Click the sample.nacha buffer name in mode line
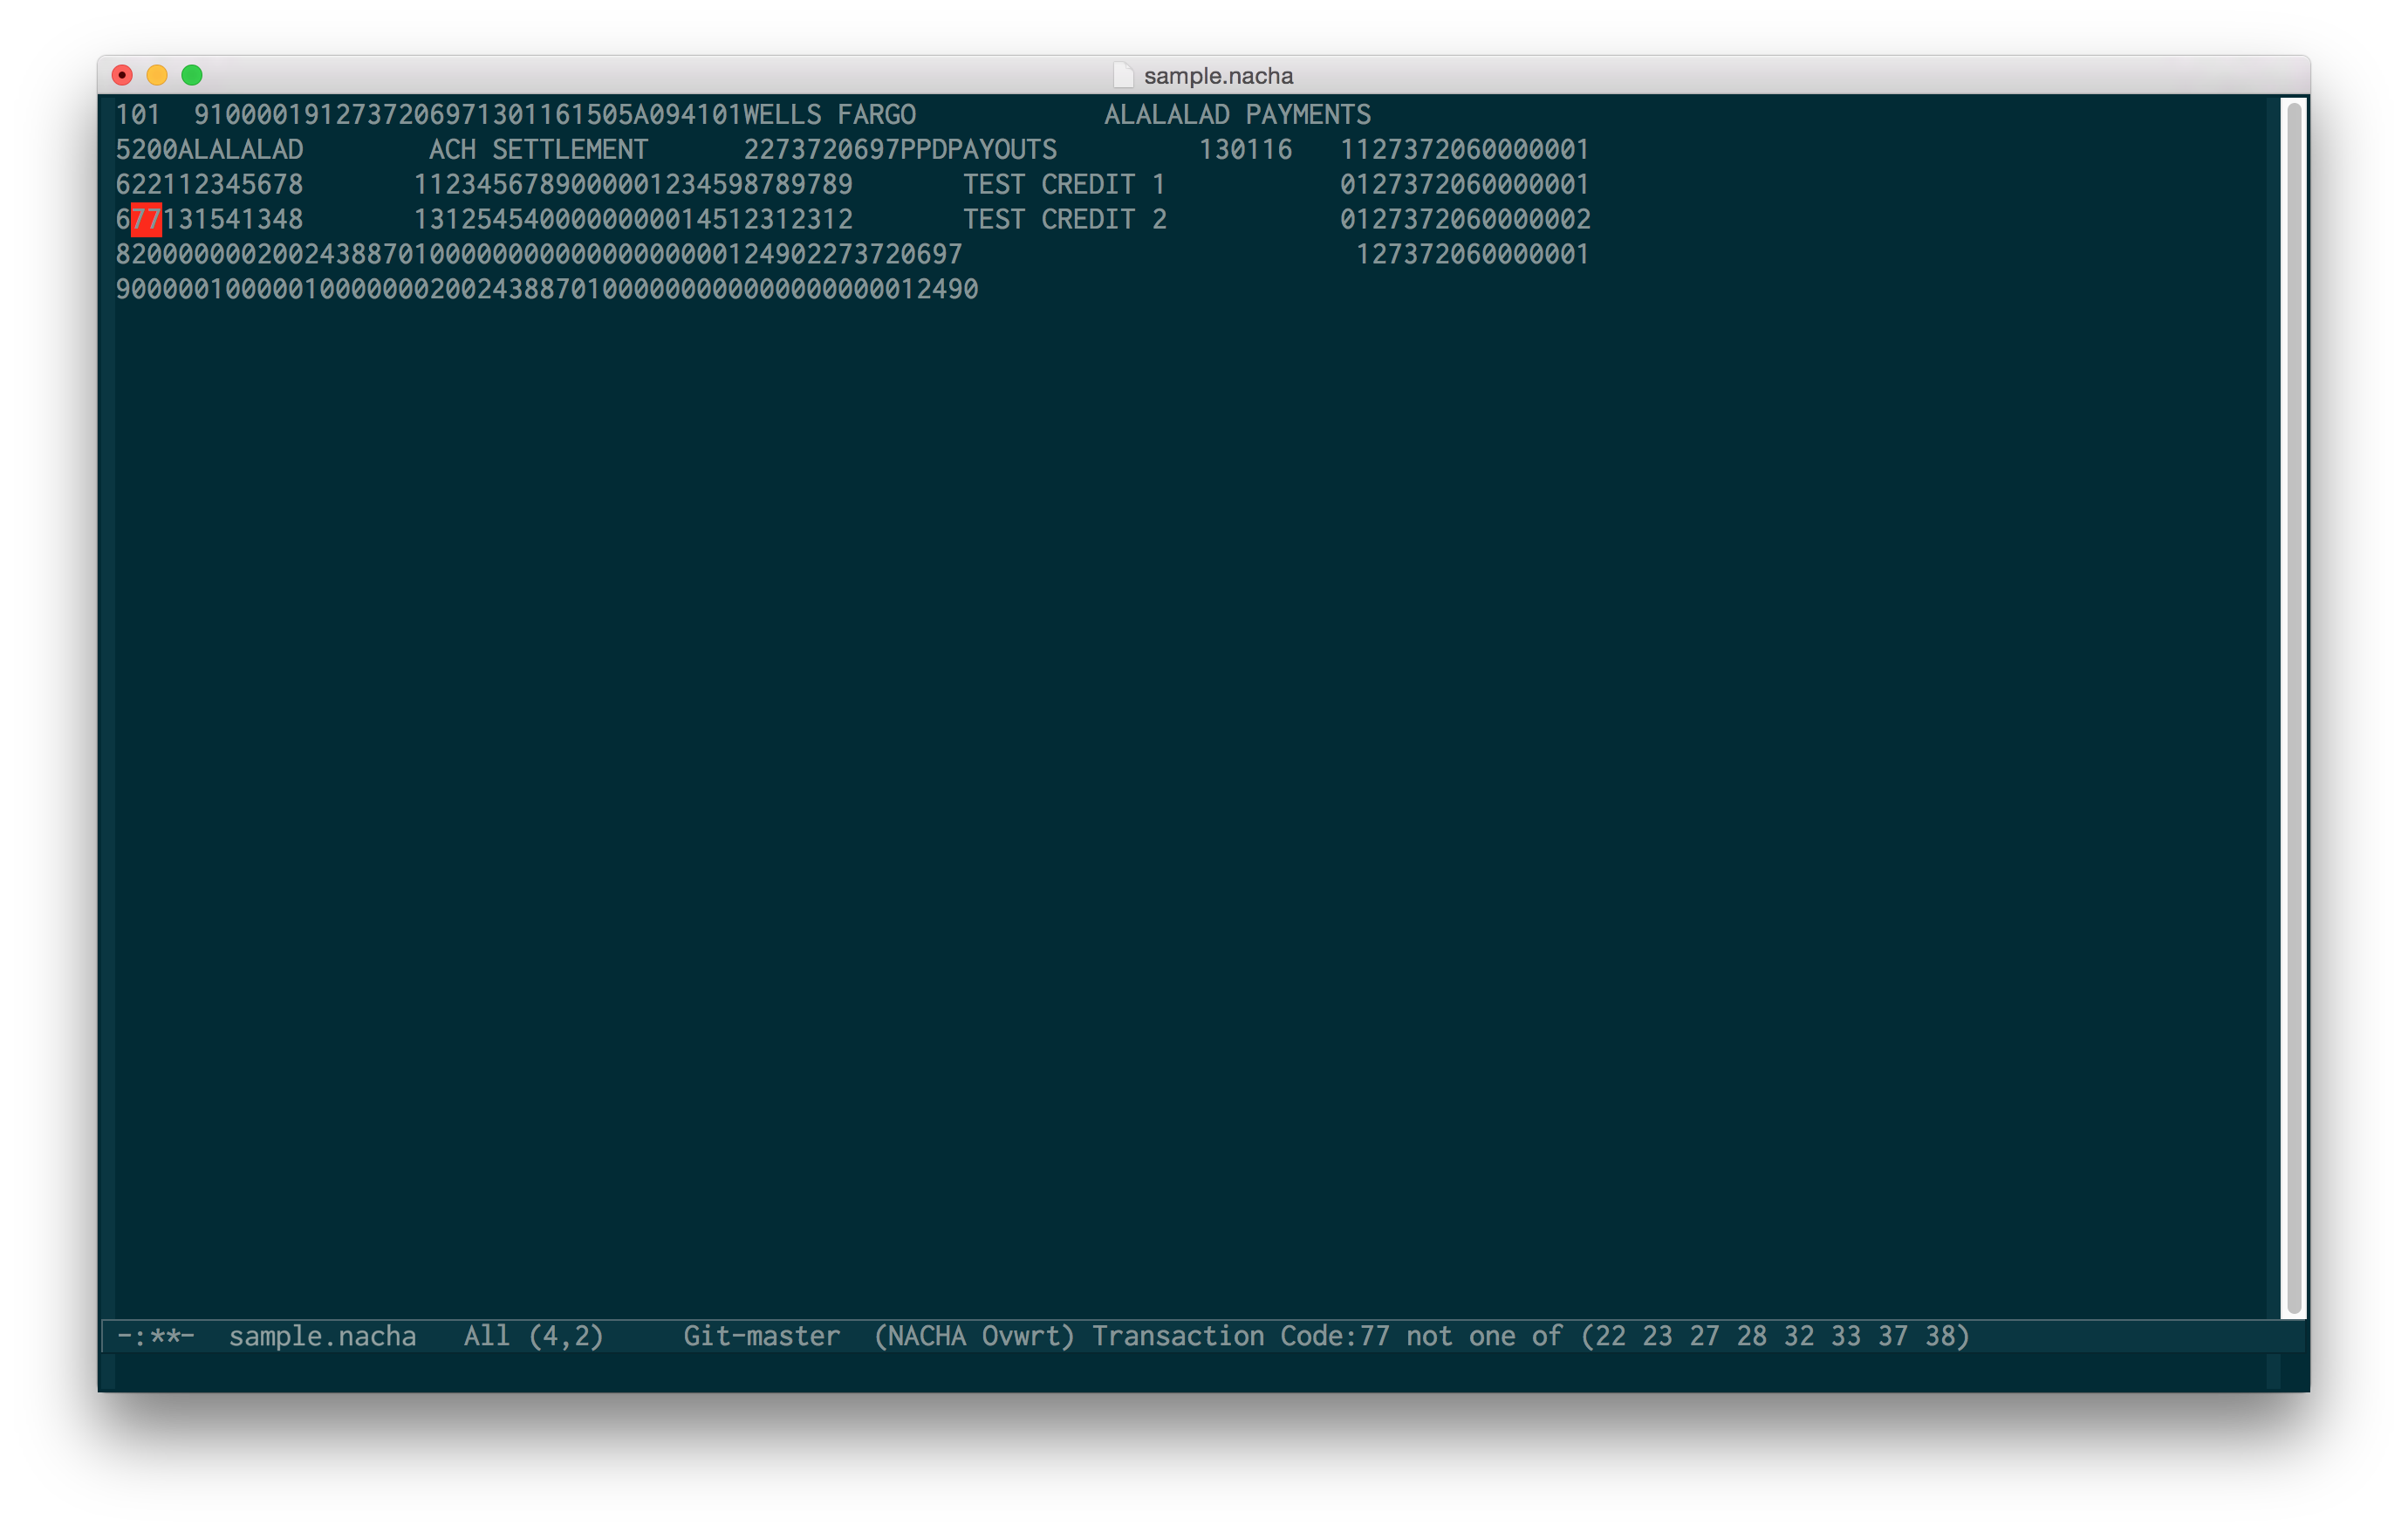 322,1336
